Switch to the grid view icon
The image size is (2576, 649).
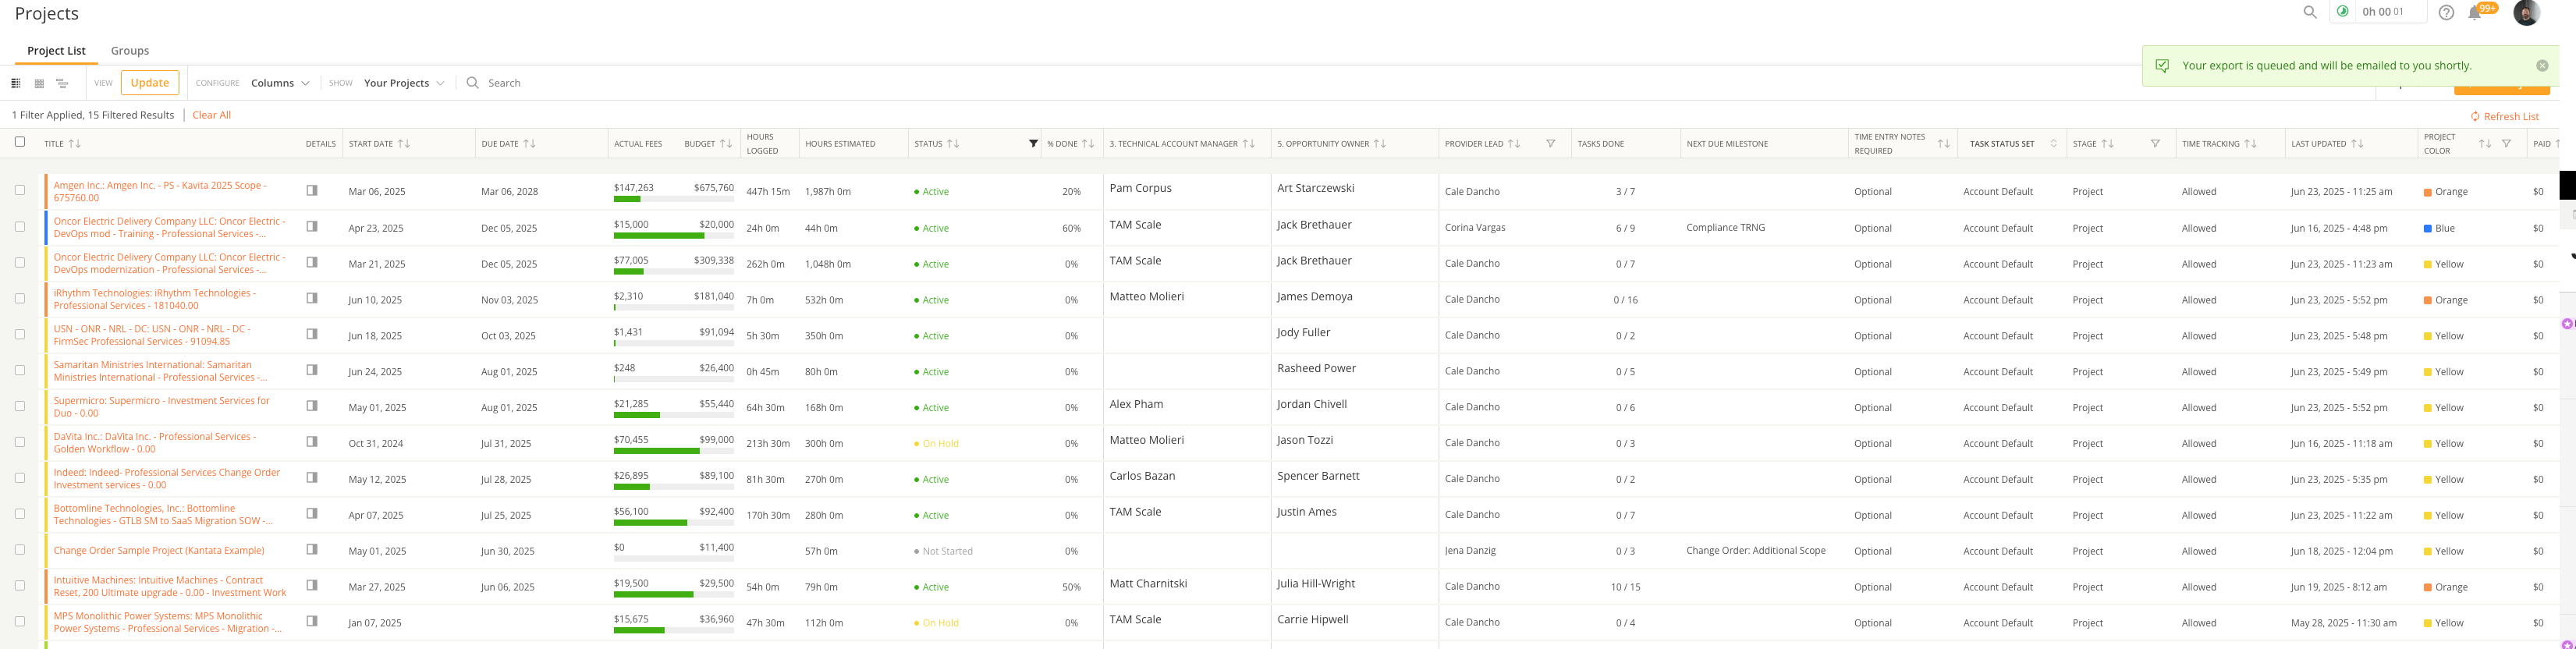[39, 83]
